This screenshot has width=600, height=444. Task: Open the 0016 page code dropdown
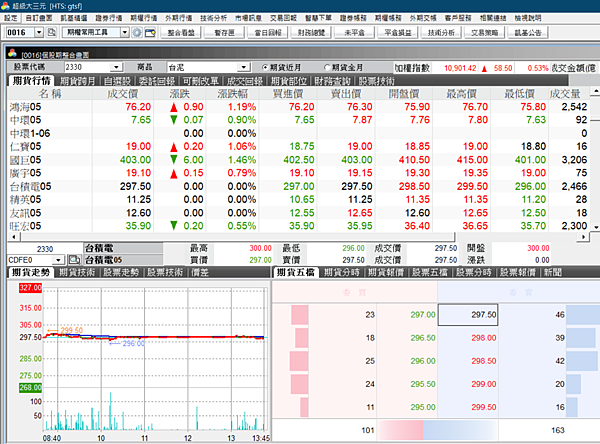click(x=39, y=32)
